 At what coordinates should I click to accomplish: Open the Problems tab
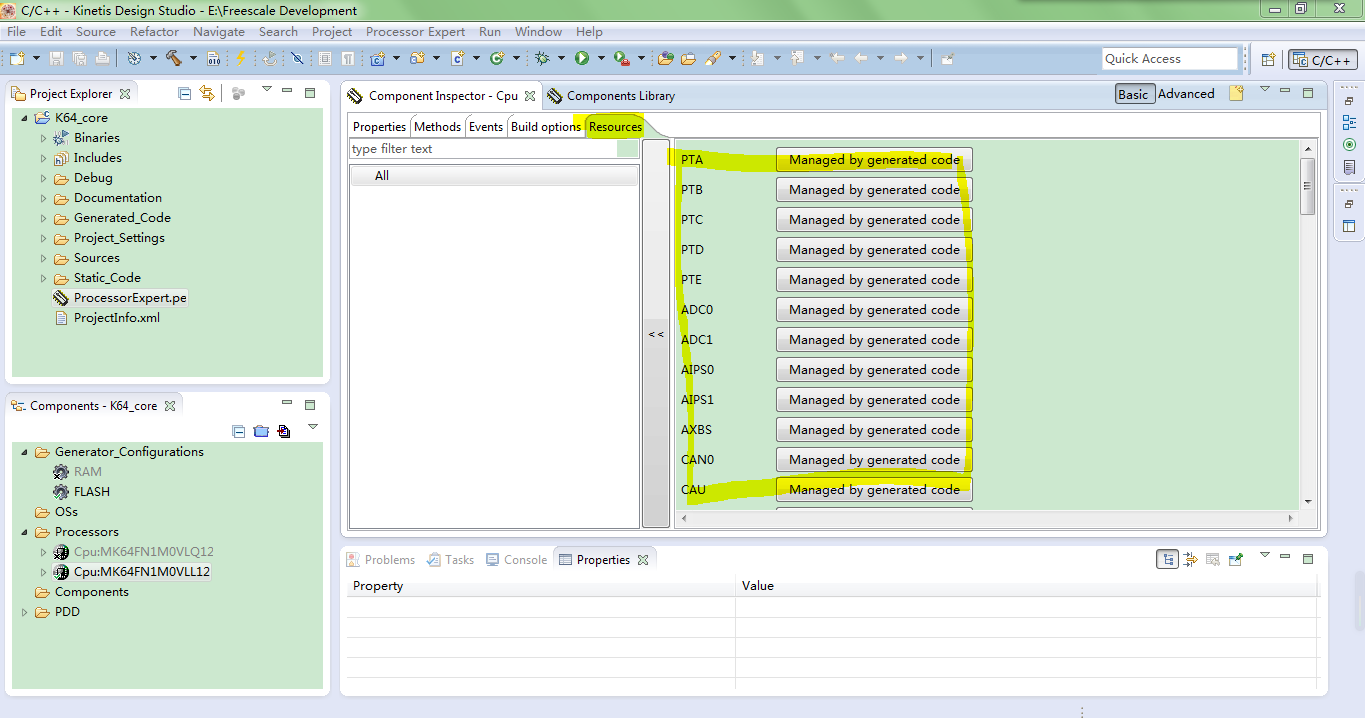[x=380, y=560]
